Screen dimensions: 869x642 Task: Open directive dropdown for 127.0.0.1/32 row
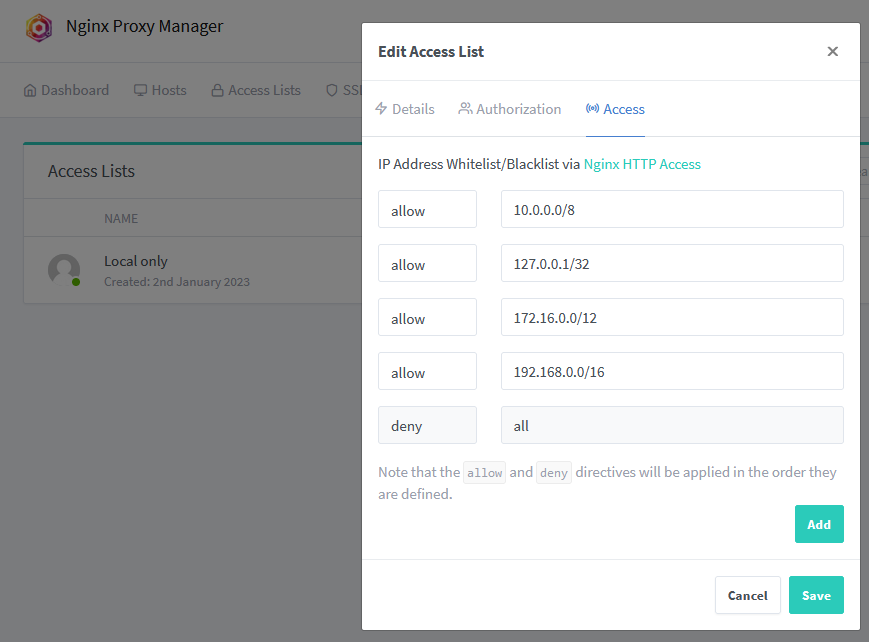pyautogui.click(x=427, y=263)
